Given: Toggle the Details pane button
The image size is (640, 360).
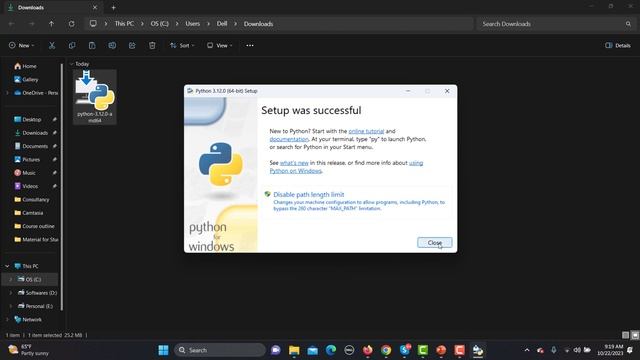Looking at the screenshot, I should coord(618,45).
